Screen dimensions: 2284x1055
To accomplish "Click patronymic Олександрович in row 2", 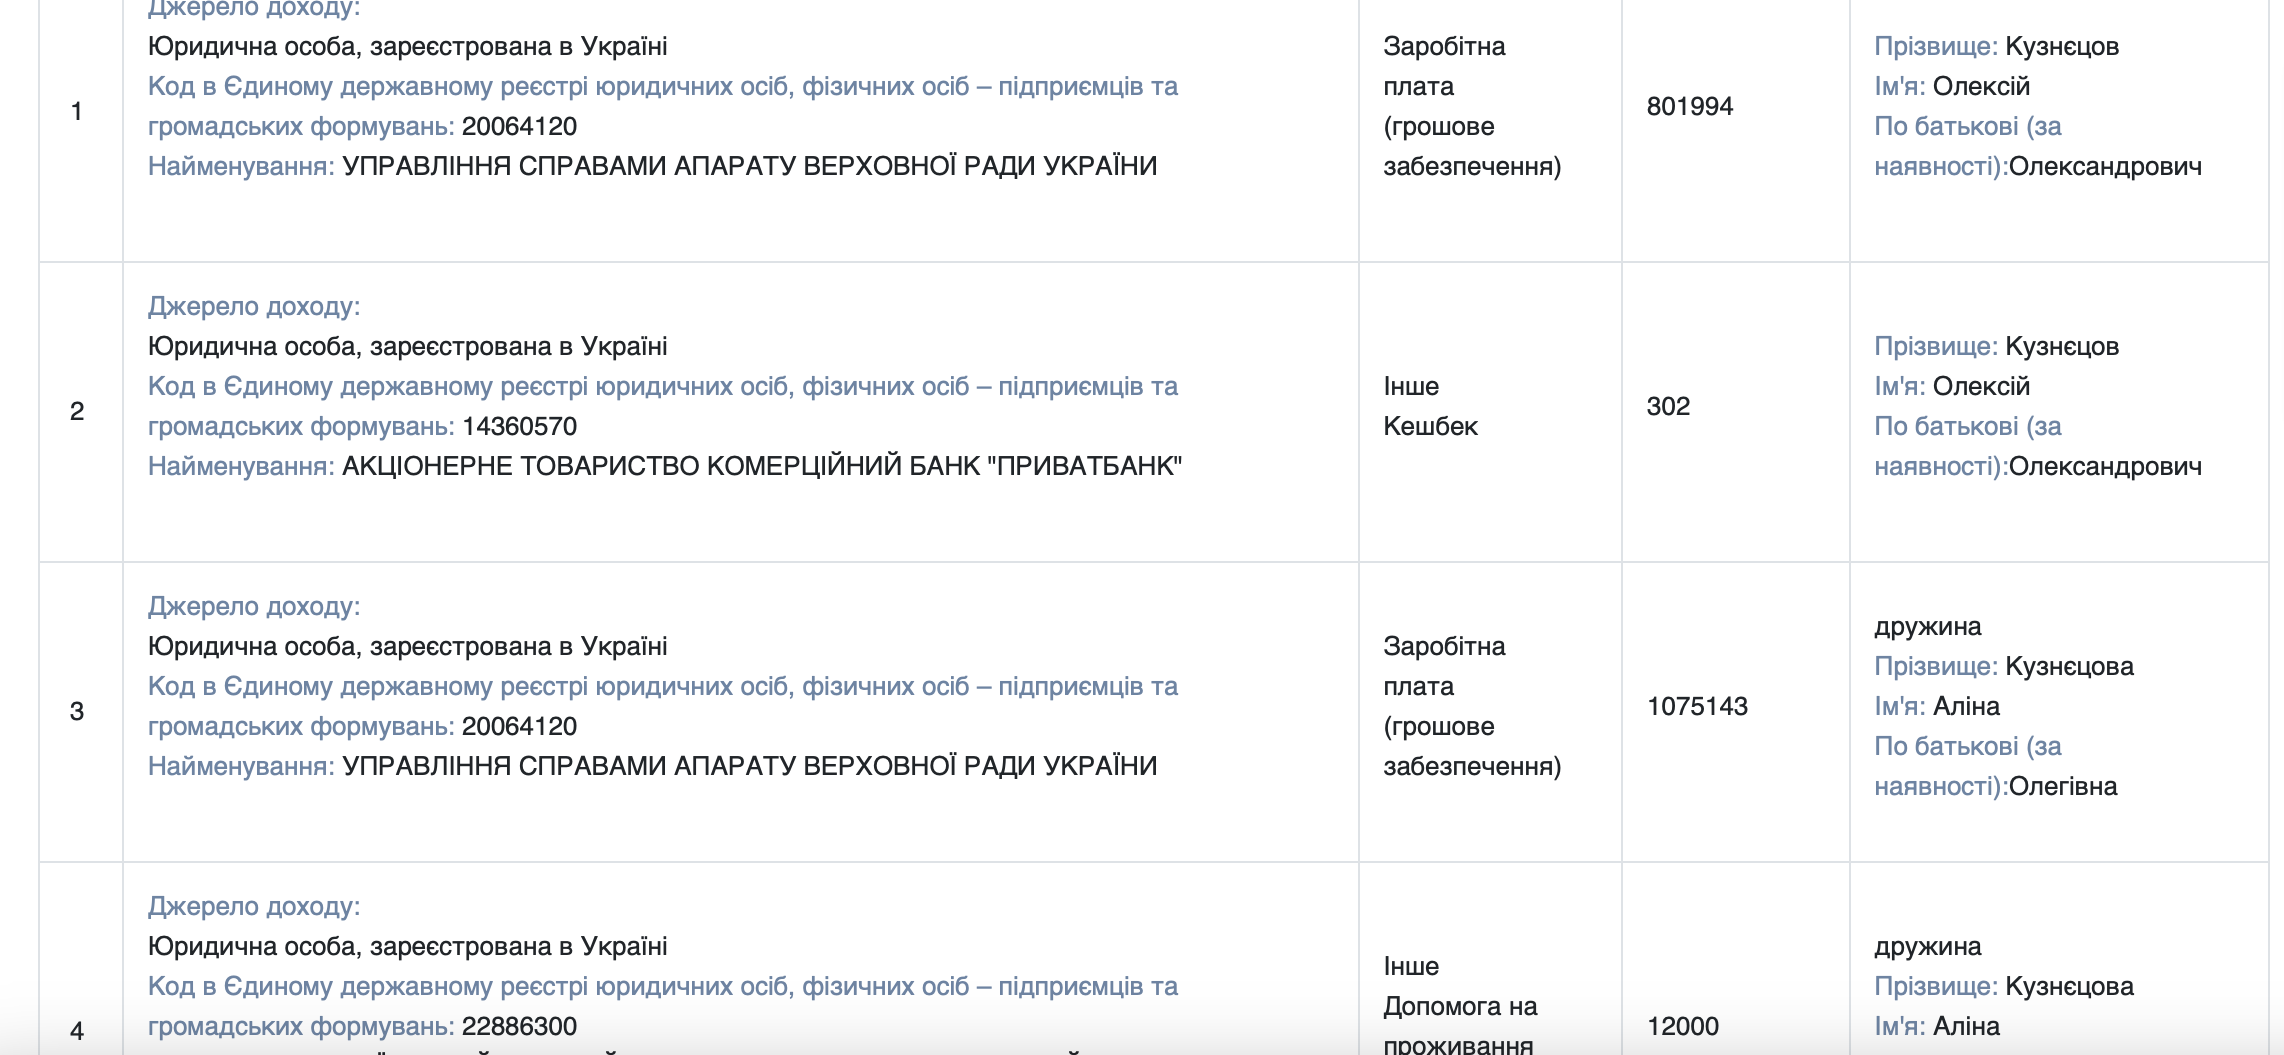I will point(2105,466).
